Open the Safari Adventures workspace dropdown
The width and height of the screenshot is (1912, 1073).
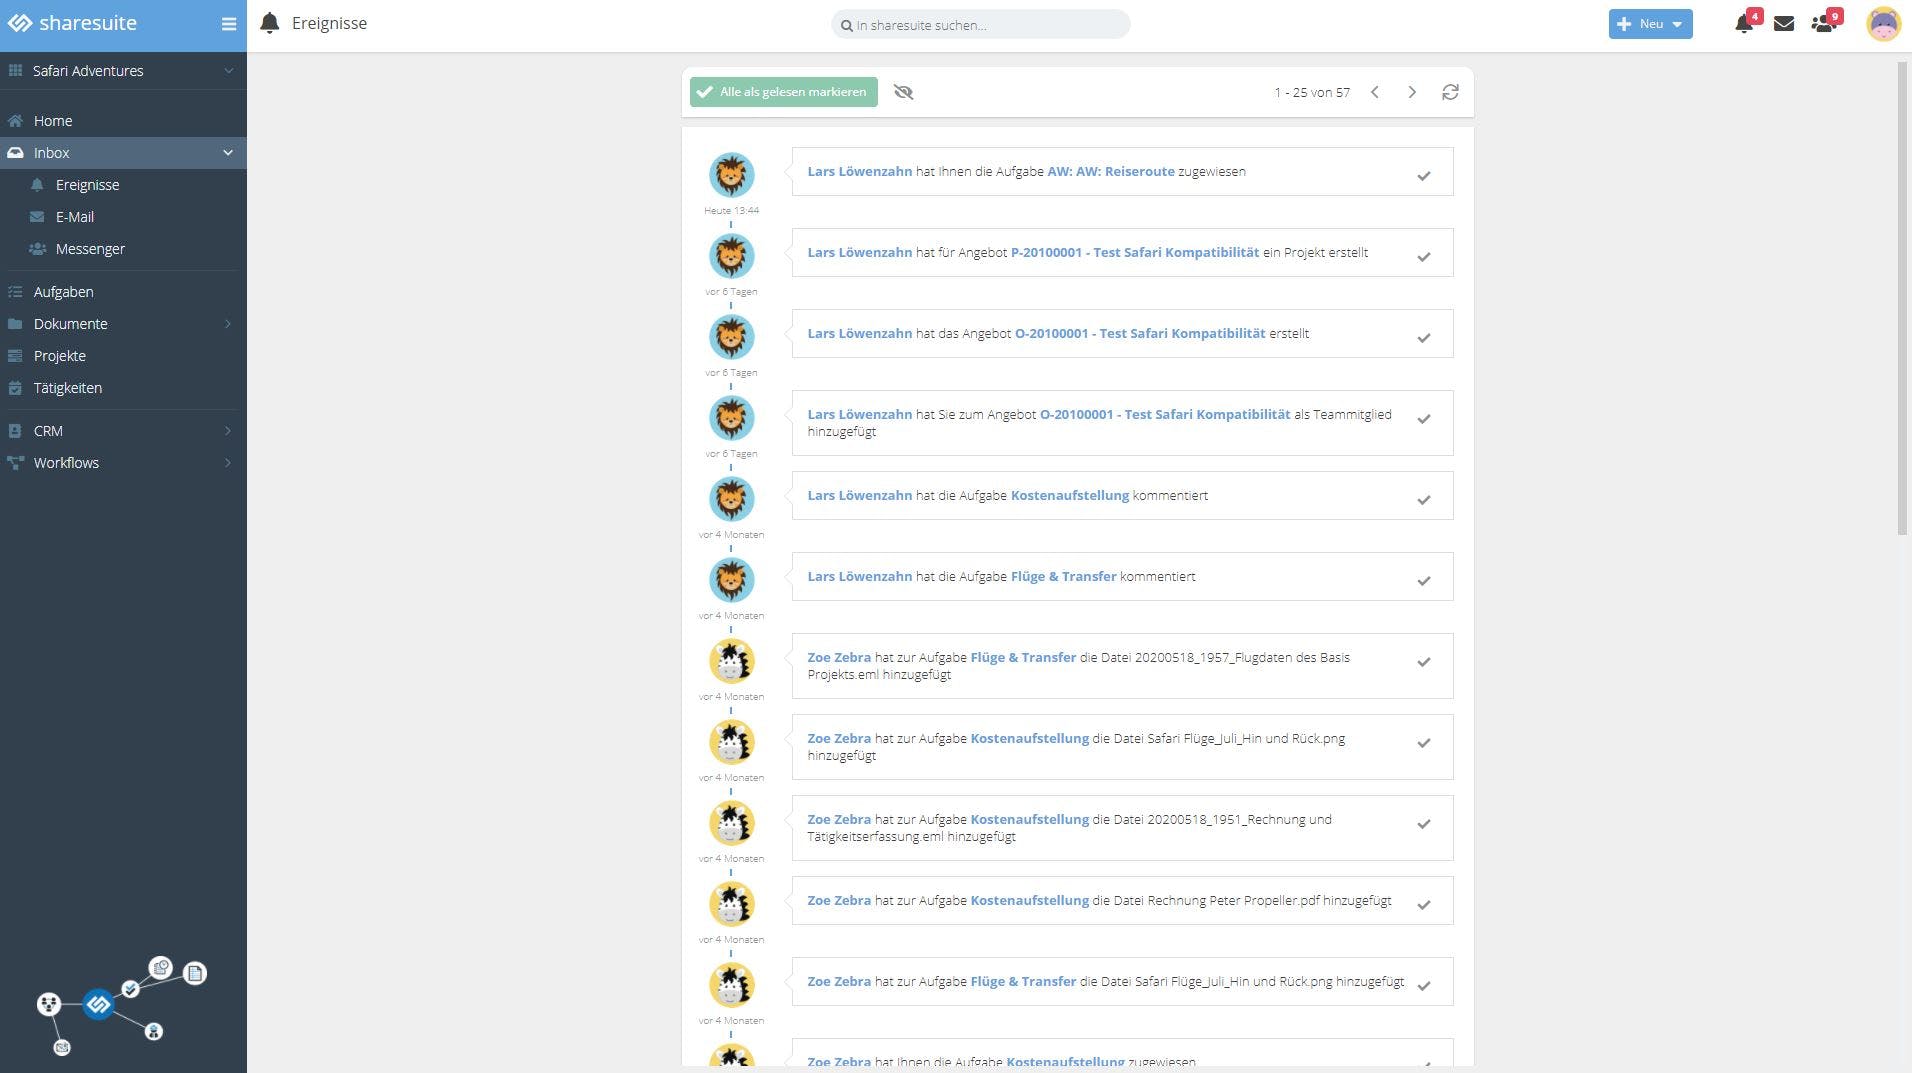tap(123, 71)
